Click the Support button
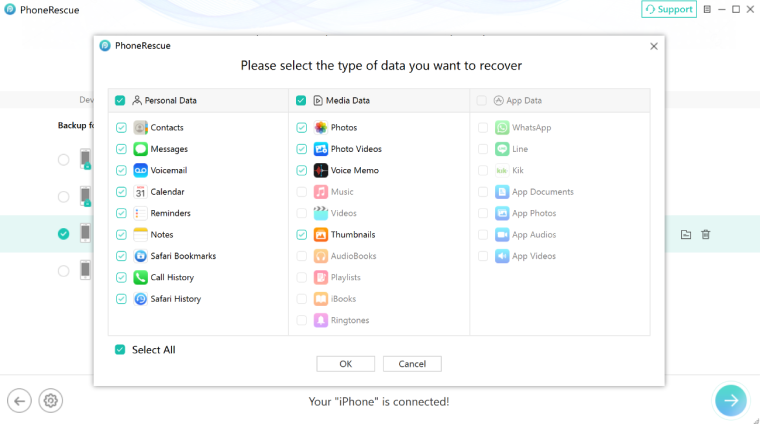Screen dimensions: 760x428 coord(668,9)
